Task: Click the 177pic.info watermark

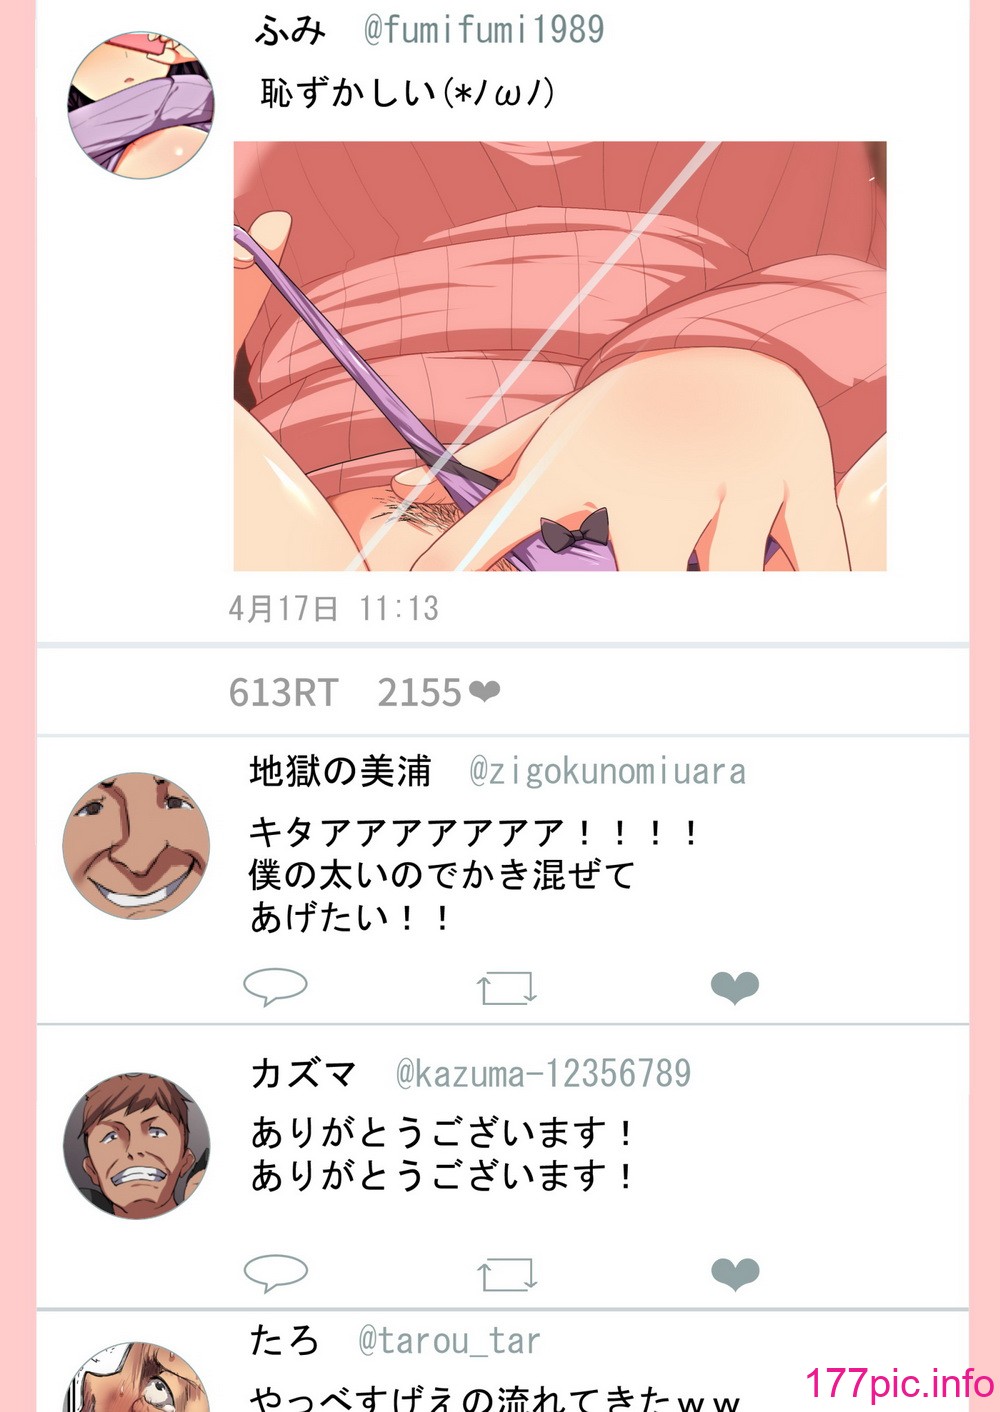Action: (900, 1383)
